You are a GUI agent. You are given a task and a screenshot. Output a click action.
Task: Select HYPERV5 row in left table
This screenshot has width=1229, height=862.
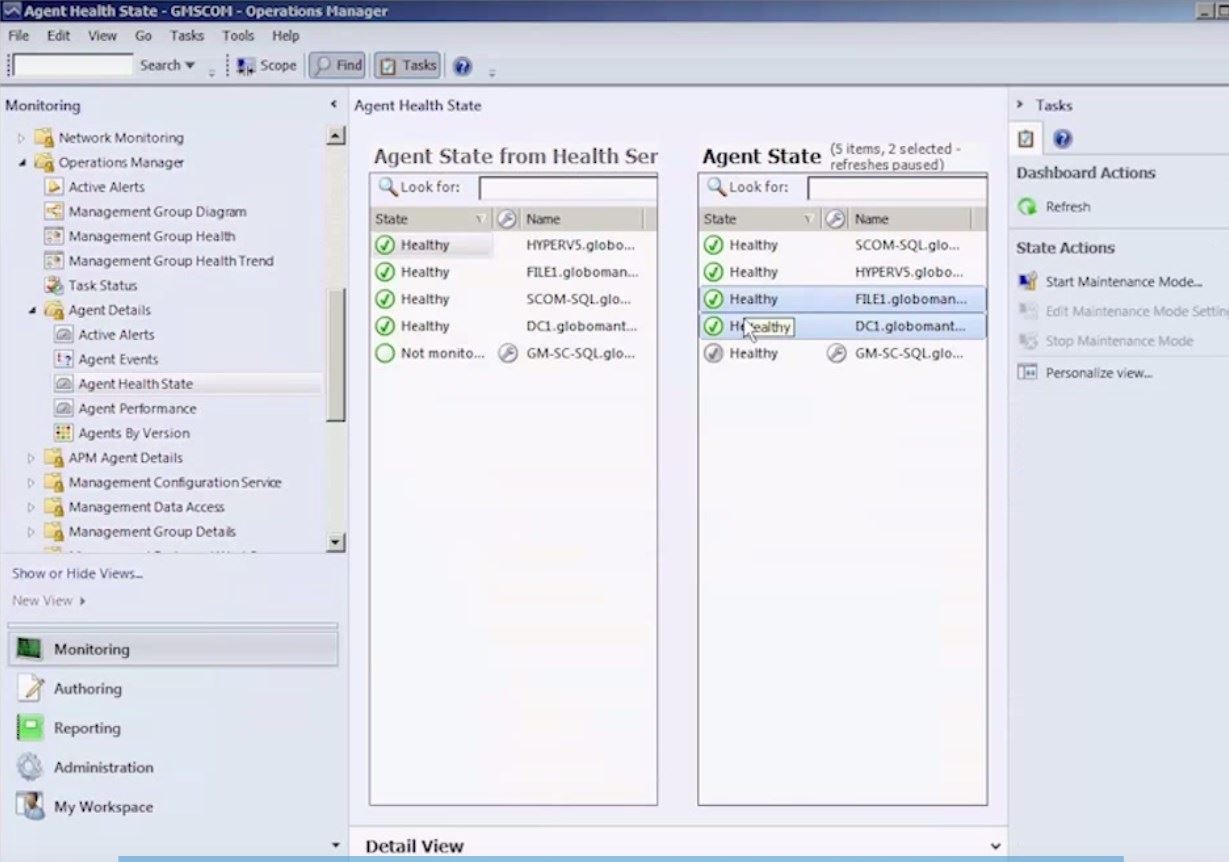(x=513, y=245)
